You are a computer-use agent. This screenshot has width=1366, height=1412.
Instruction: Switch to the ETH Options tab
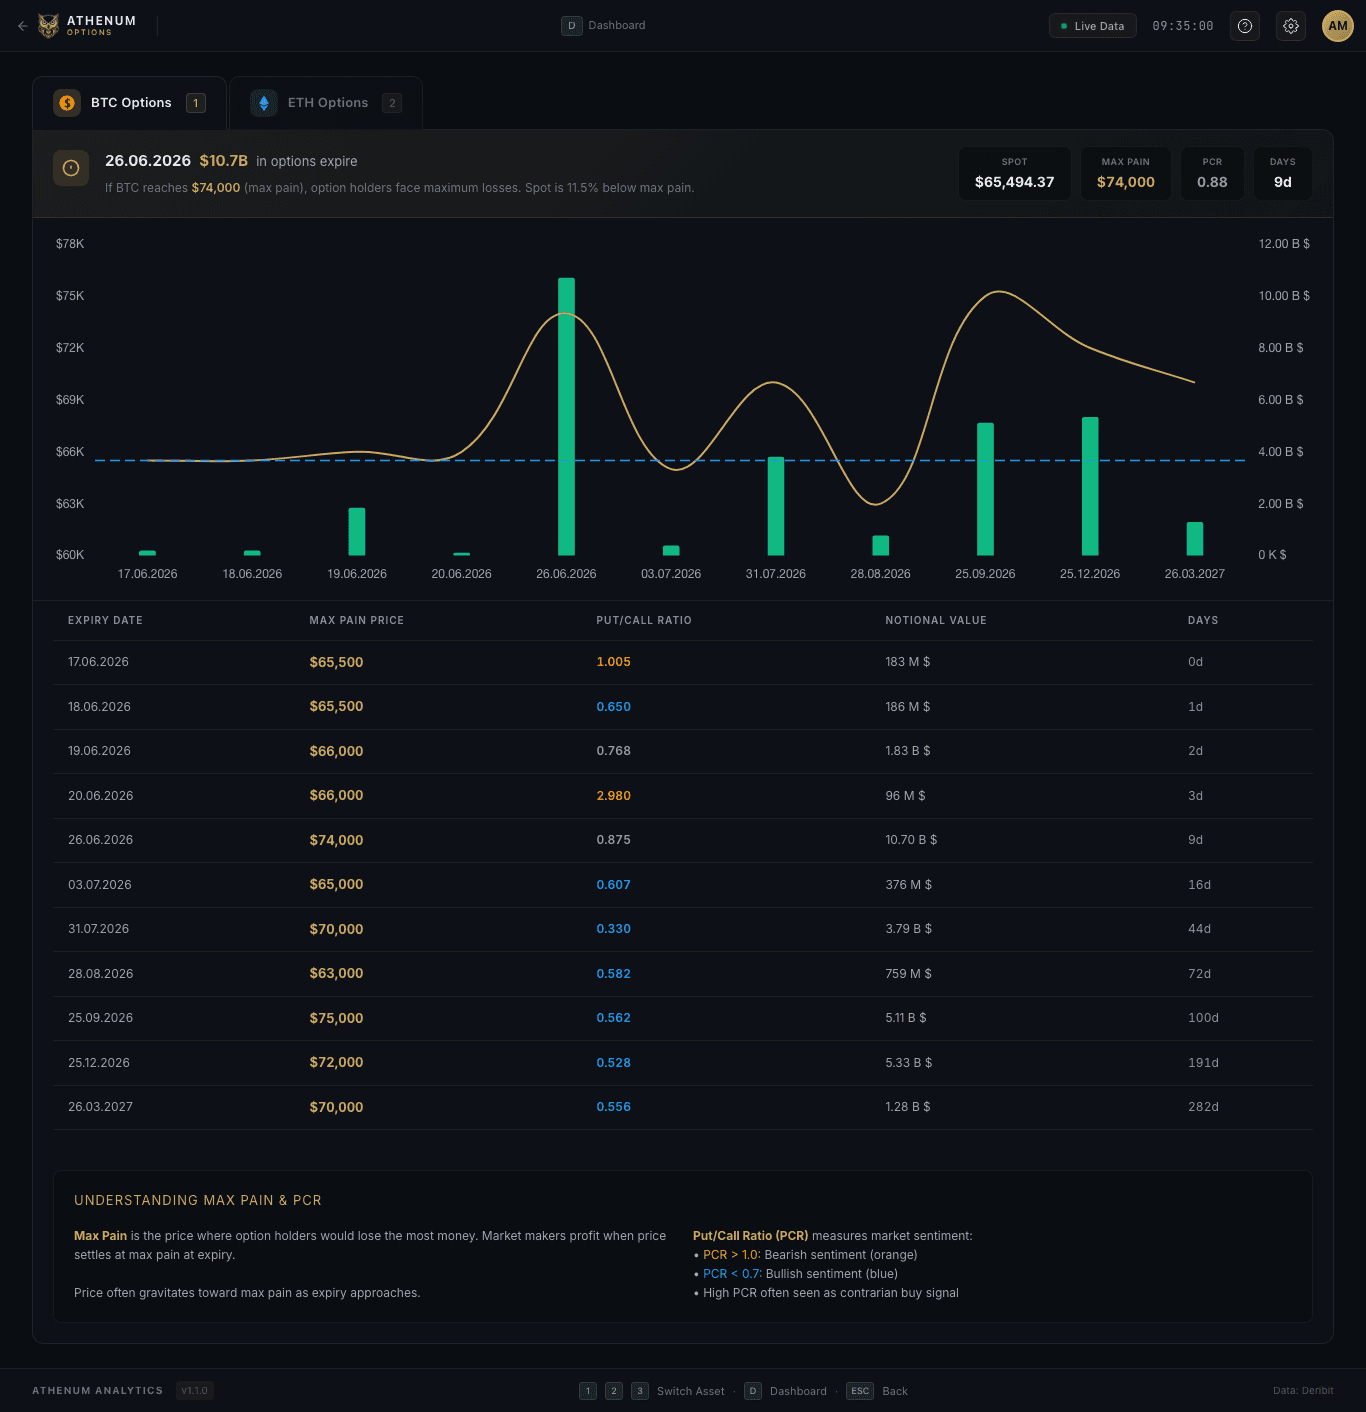click(x=326, y=103)
